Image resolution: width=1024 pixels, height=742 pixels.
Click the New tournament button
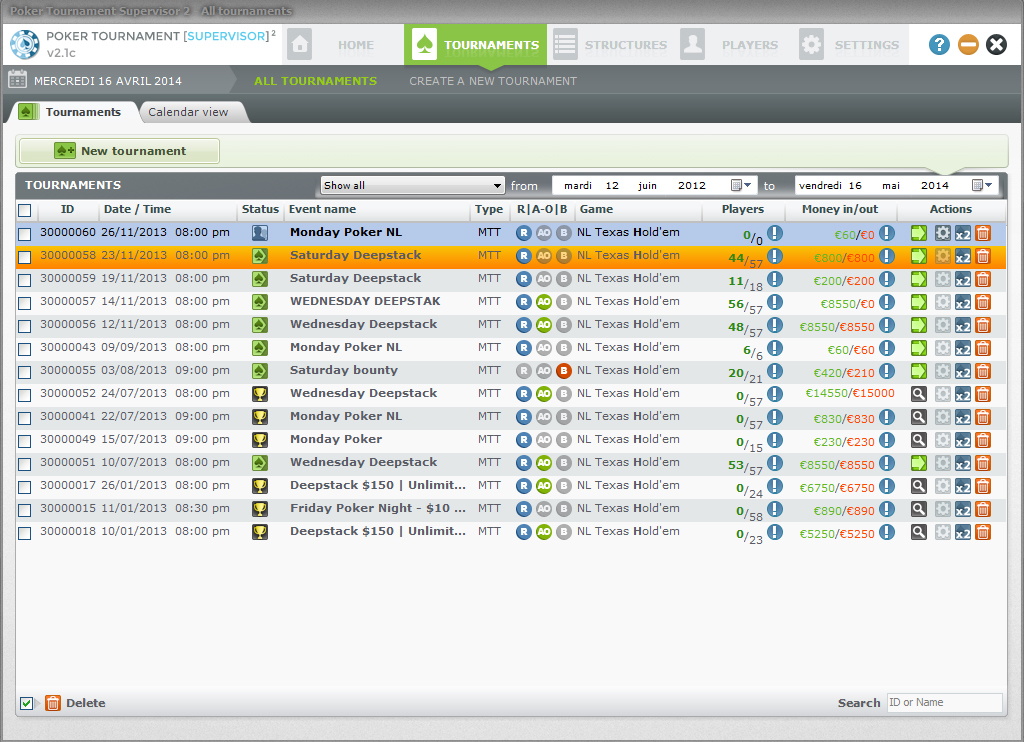point(119,151)
